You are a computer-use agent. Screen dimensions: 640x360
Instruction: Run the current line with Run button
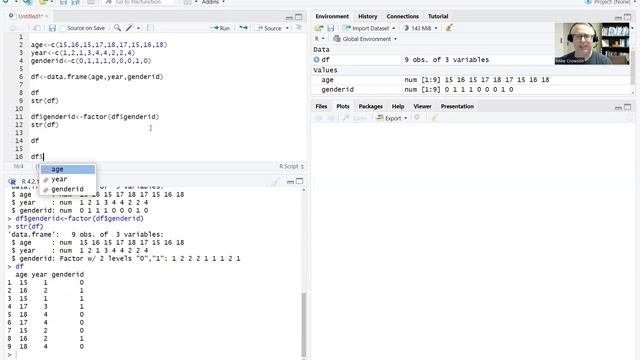click(220, 28)
